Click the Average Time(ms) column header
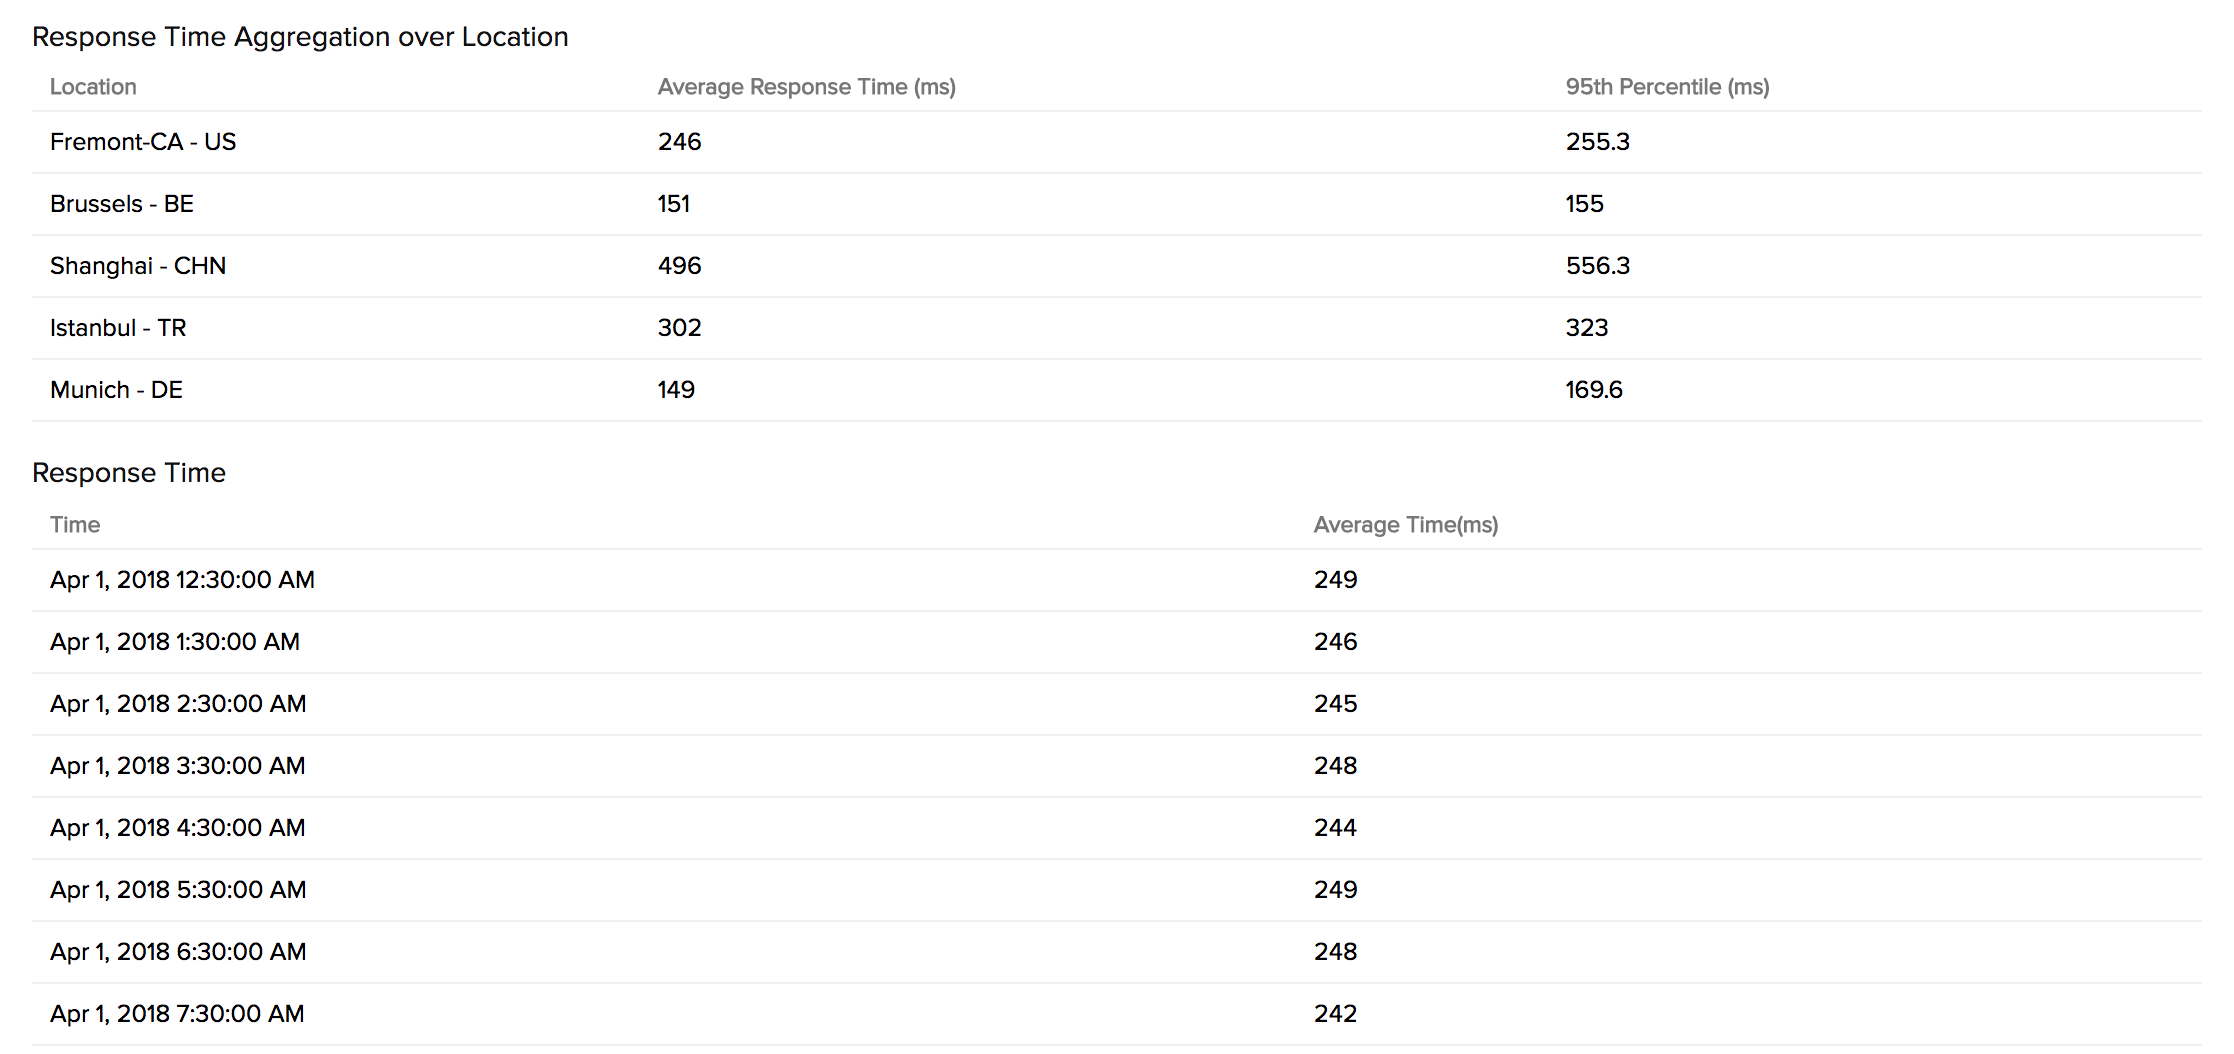The height and width of the screenshot is (1054, 2234). click(1405, 525)
